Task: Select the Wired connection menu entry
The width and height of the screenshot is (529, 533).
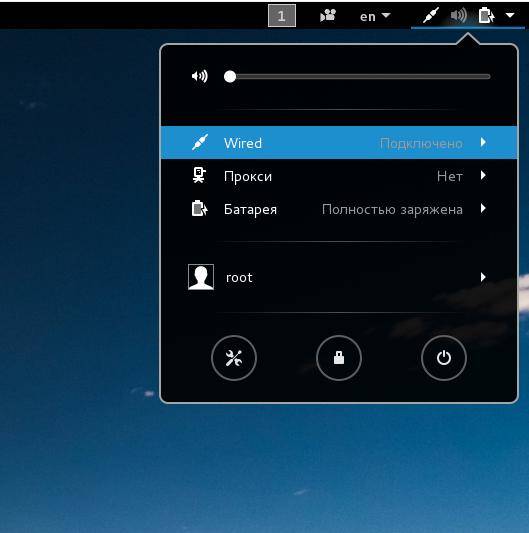Action: pyautogui.click(x=339, y=142)
